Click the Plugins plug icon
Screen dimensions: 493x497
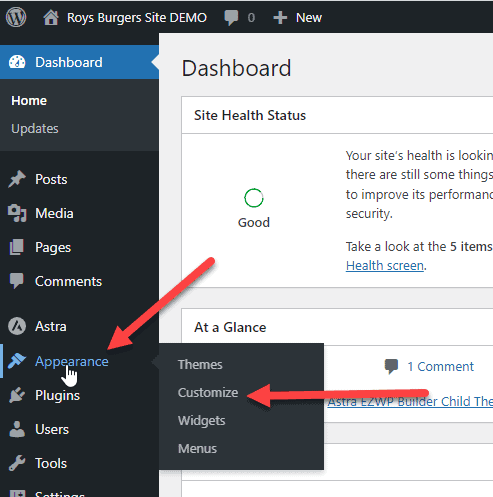pyautogui.click(x=17, y=395)
